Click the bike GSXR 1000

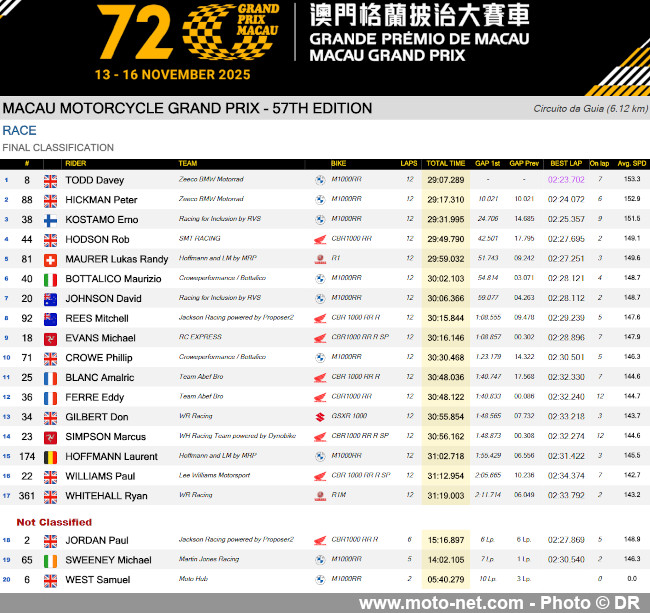pyautogui.click(x=349, y=416)
